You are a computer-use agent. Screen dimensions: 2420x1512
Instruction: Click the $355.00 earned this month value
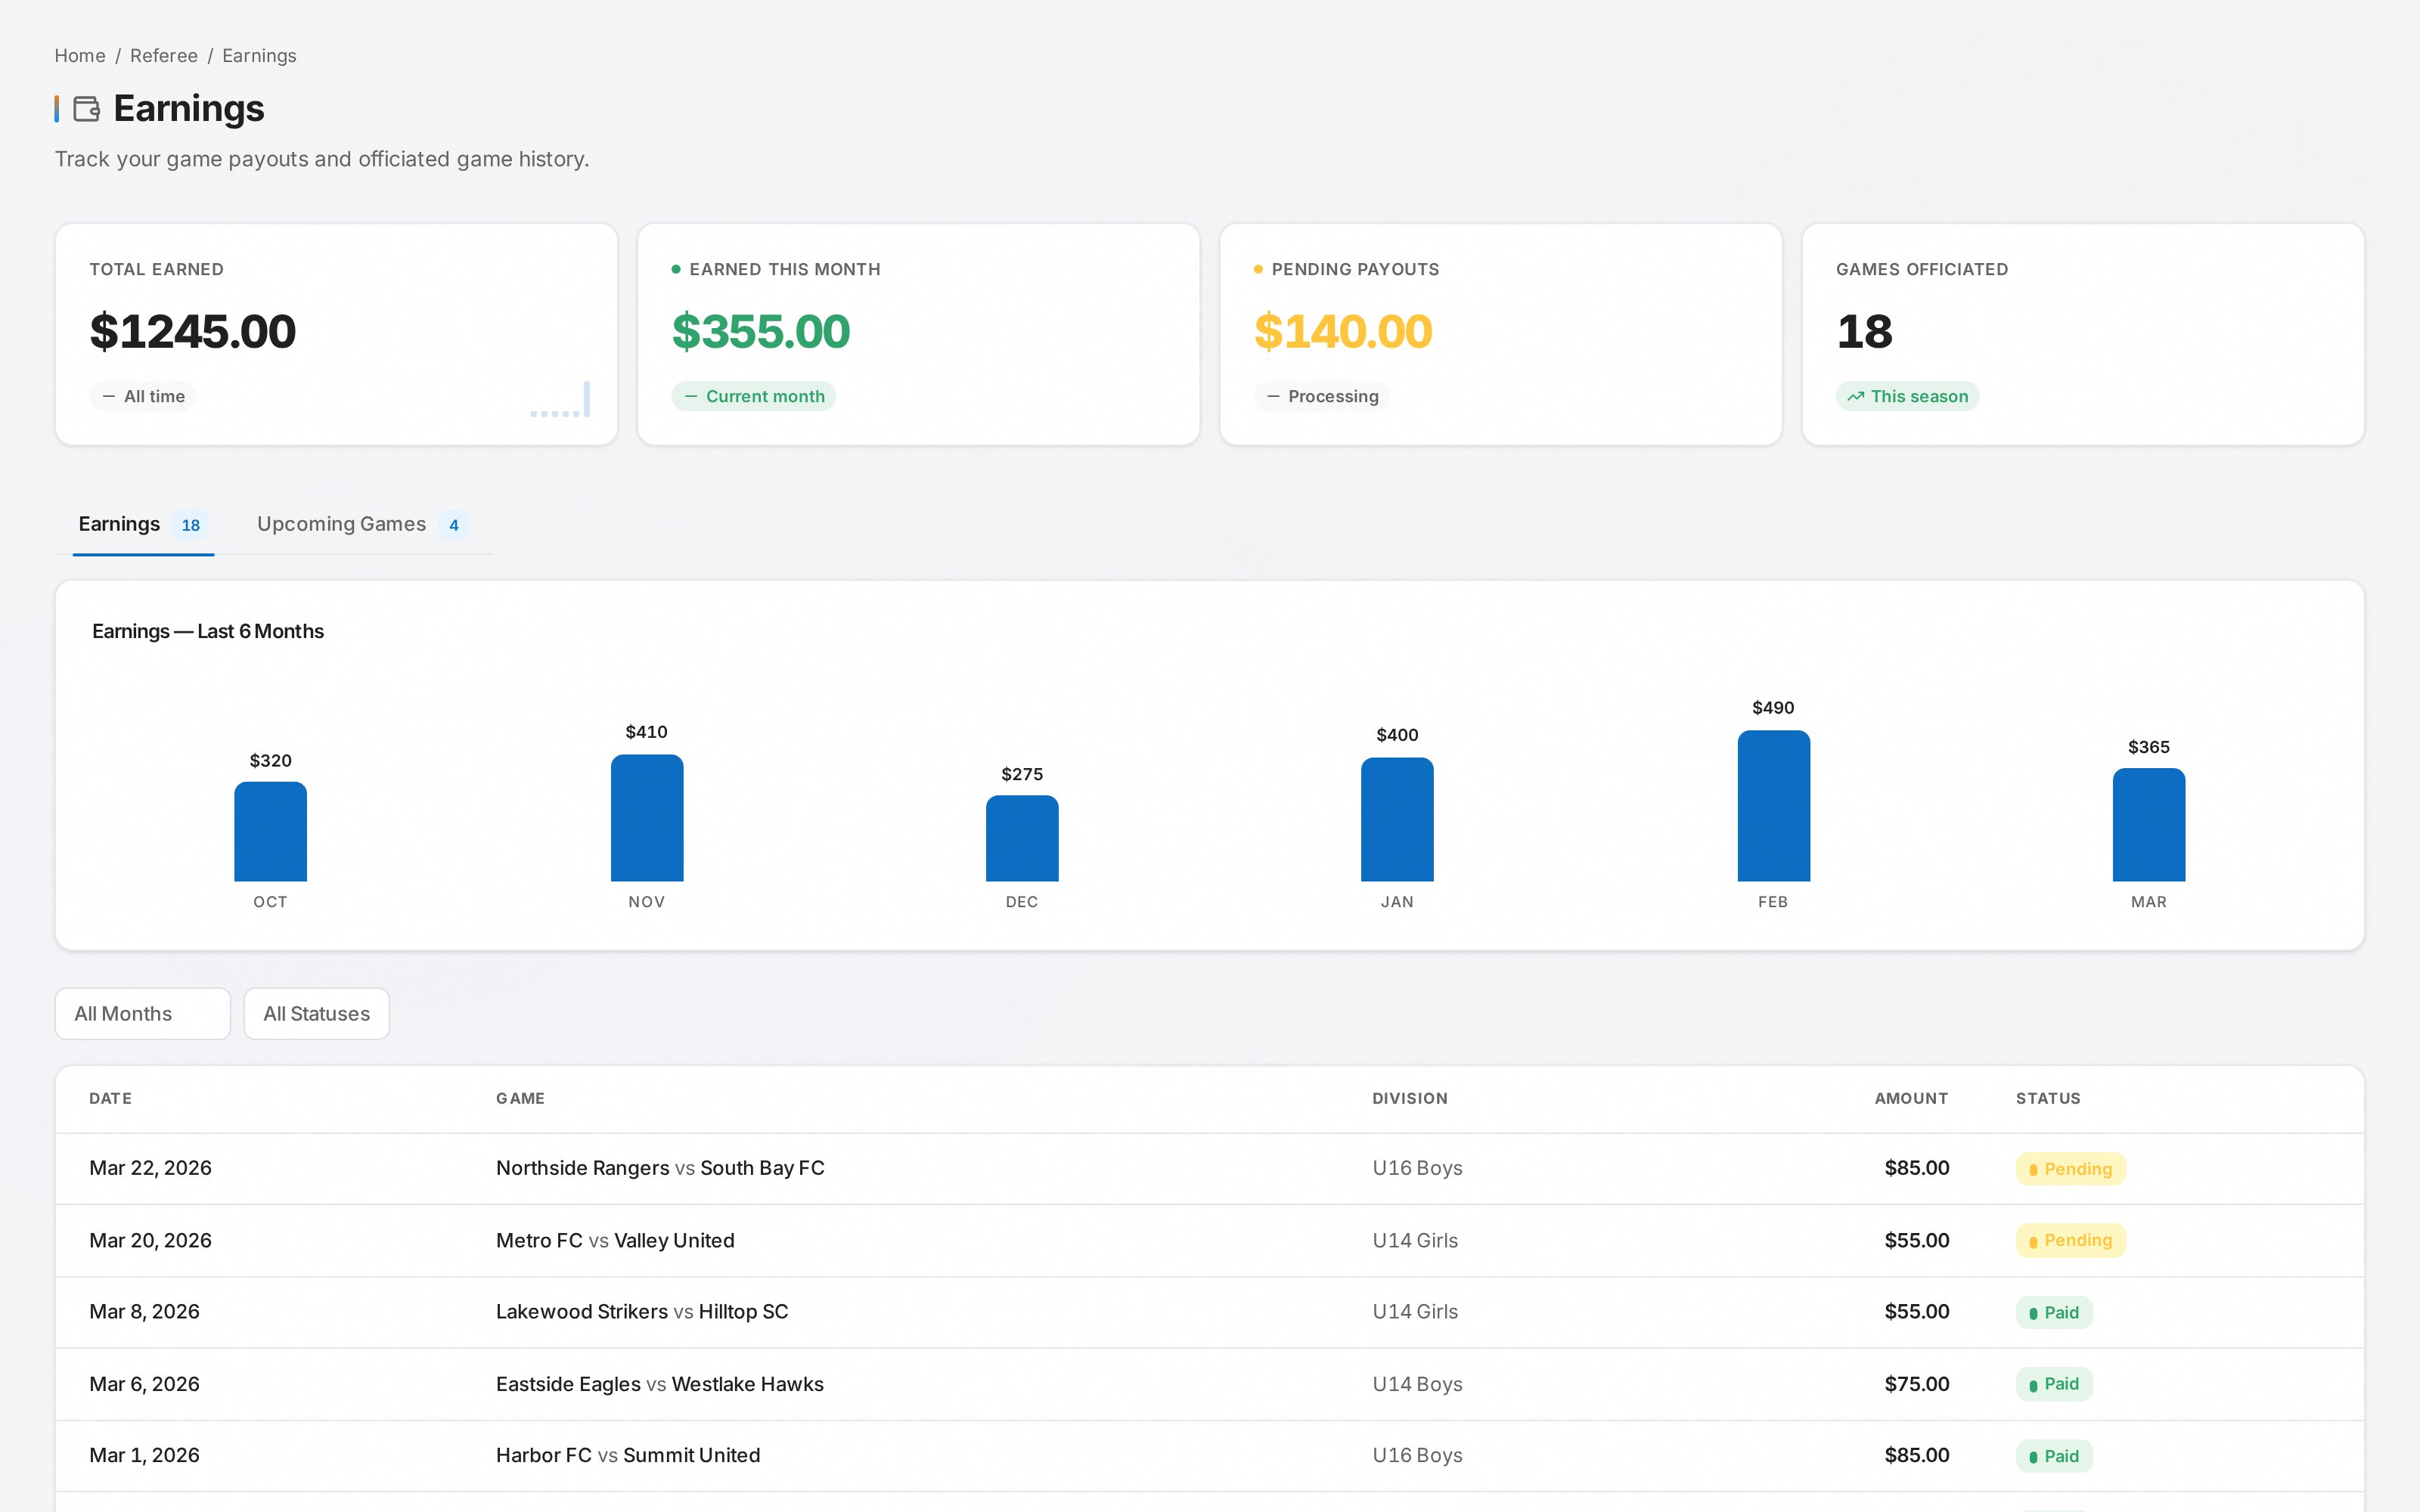[x=761, y=332]
